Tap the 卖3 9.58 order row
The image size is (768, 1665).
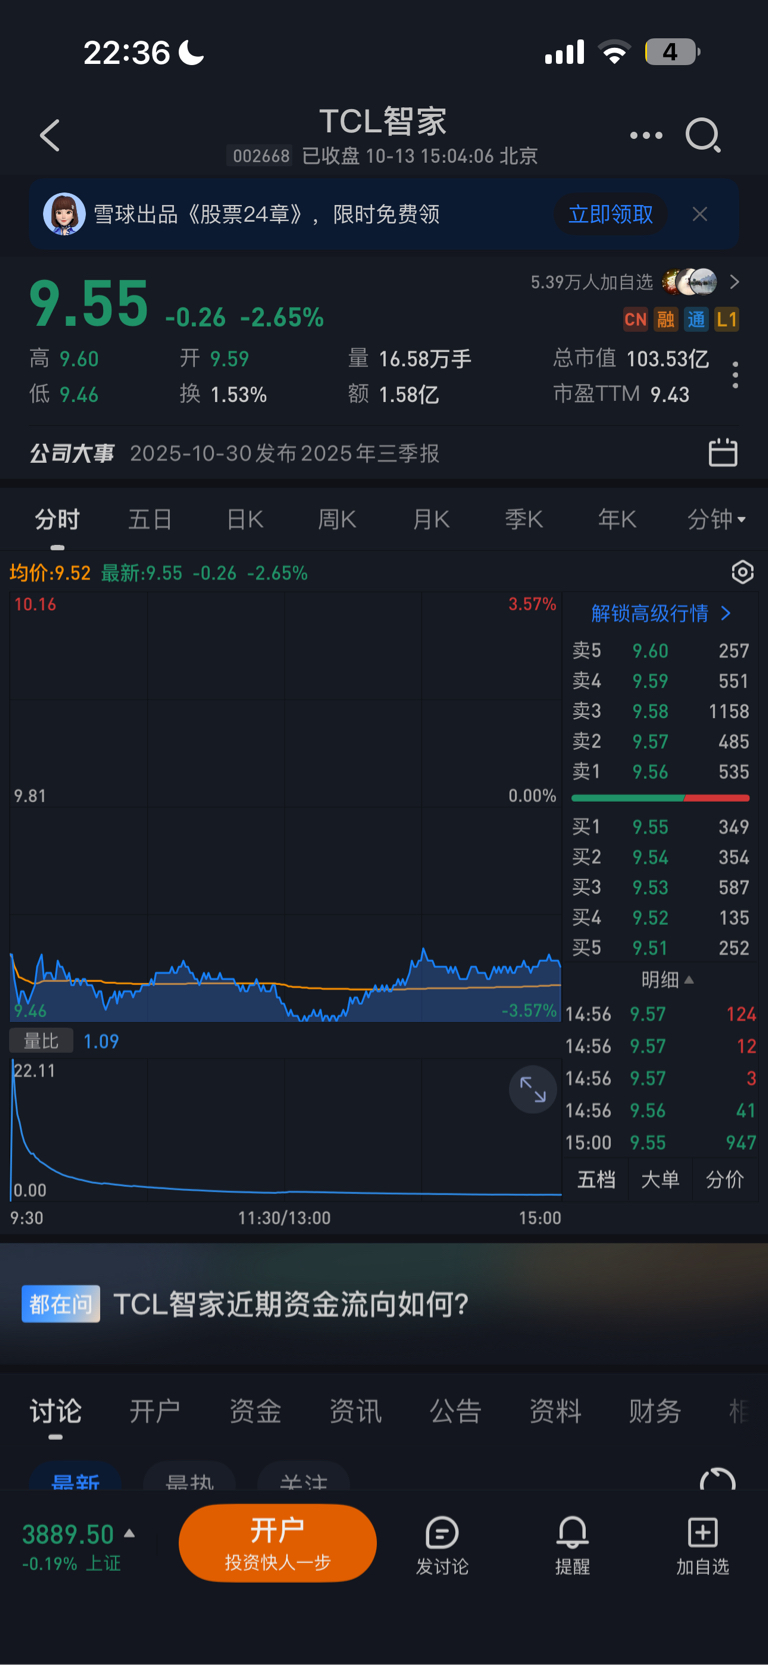click(660, 711)
